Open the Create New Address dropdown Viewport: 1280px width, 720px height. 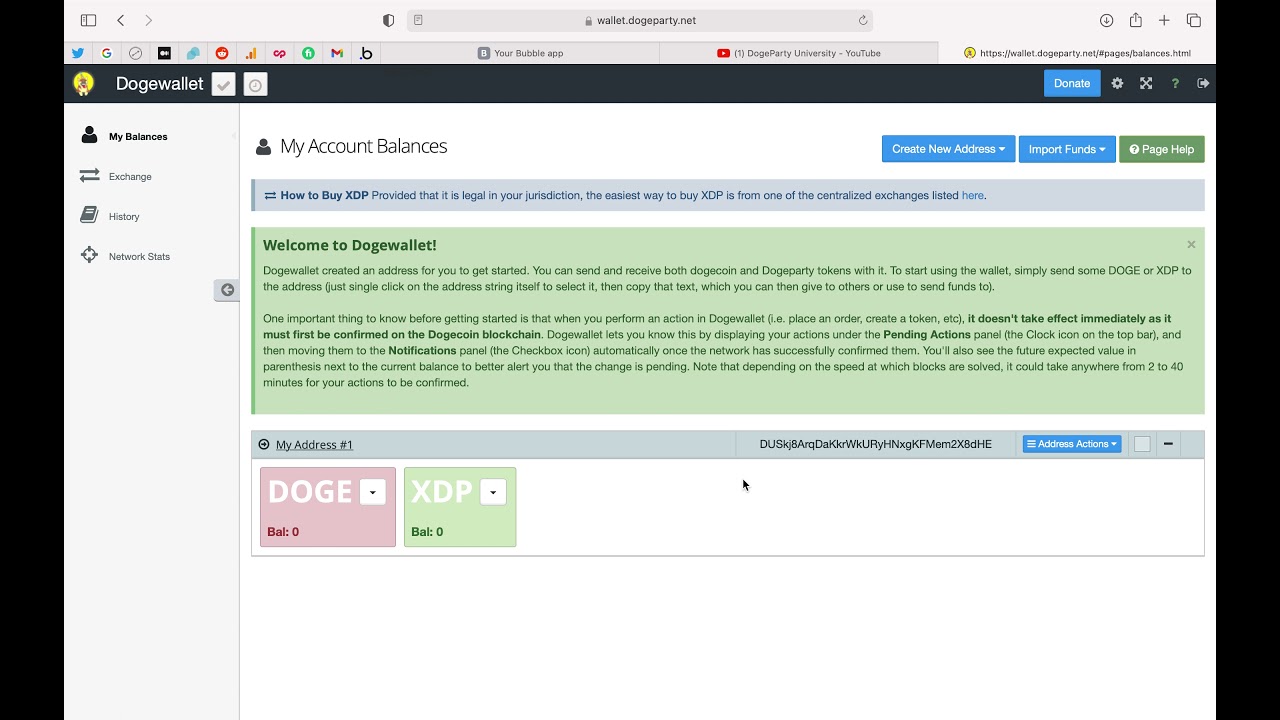pyautogui.click(x=948, y=149)
